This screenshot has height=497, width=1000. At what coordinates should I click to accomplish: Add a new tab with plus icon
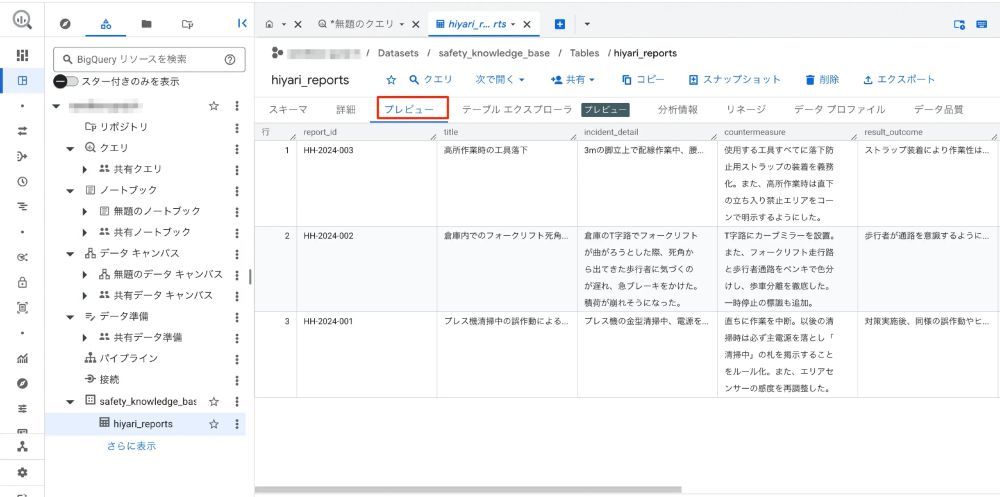[x=560, y=24]
